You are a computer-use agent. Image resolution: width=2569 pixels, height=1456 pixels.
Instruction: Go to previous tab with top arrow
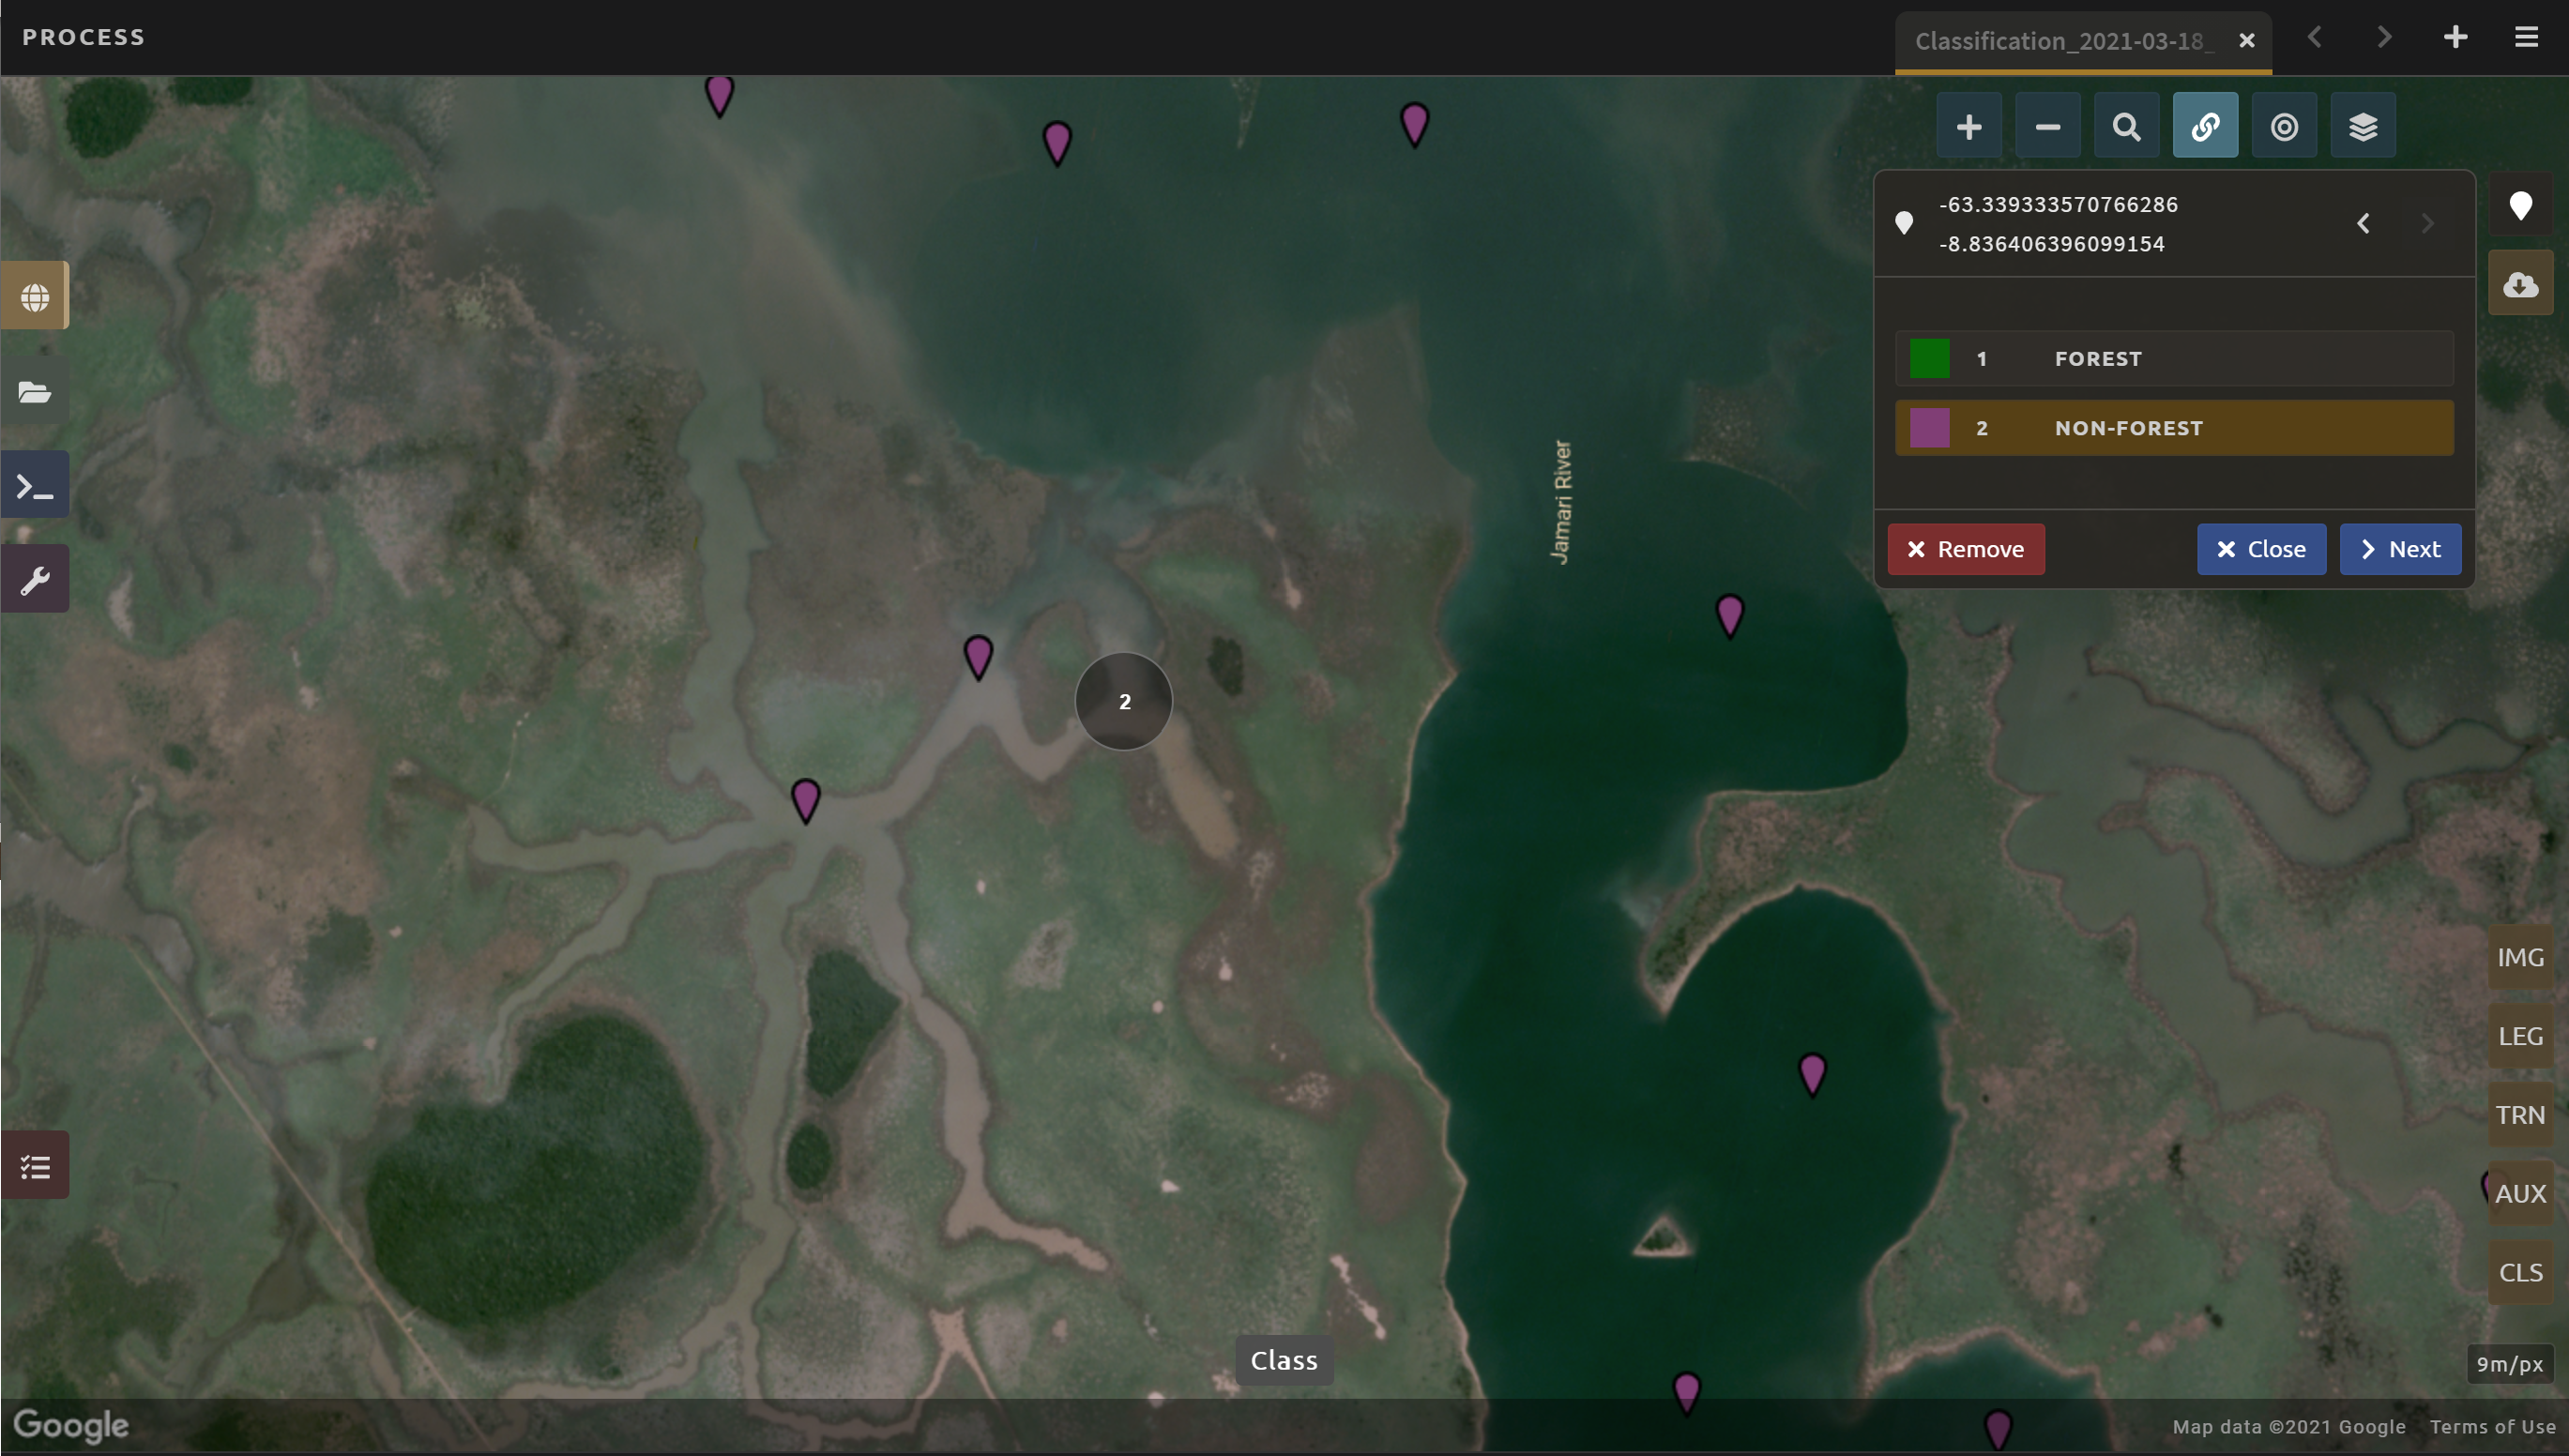pyautogui.click(x=2314, y=37)
